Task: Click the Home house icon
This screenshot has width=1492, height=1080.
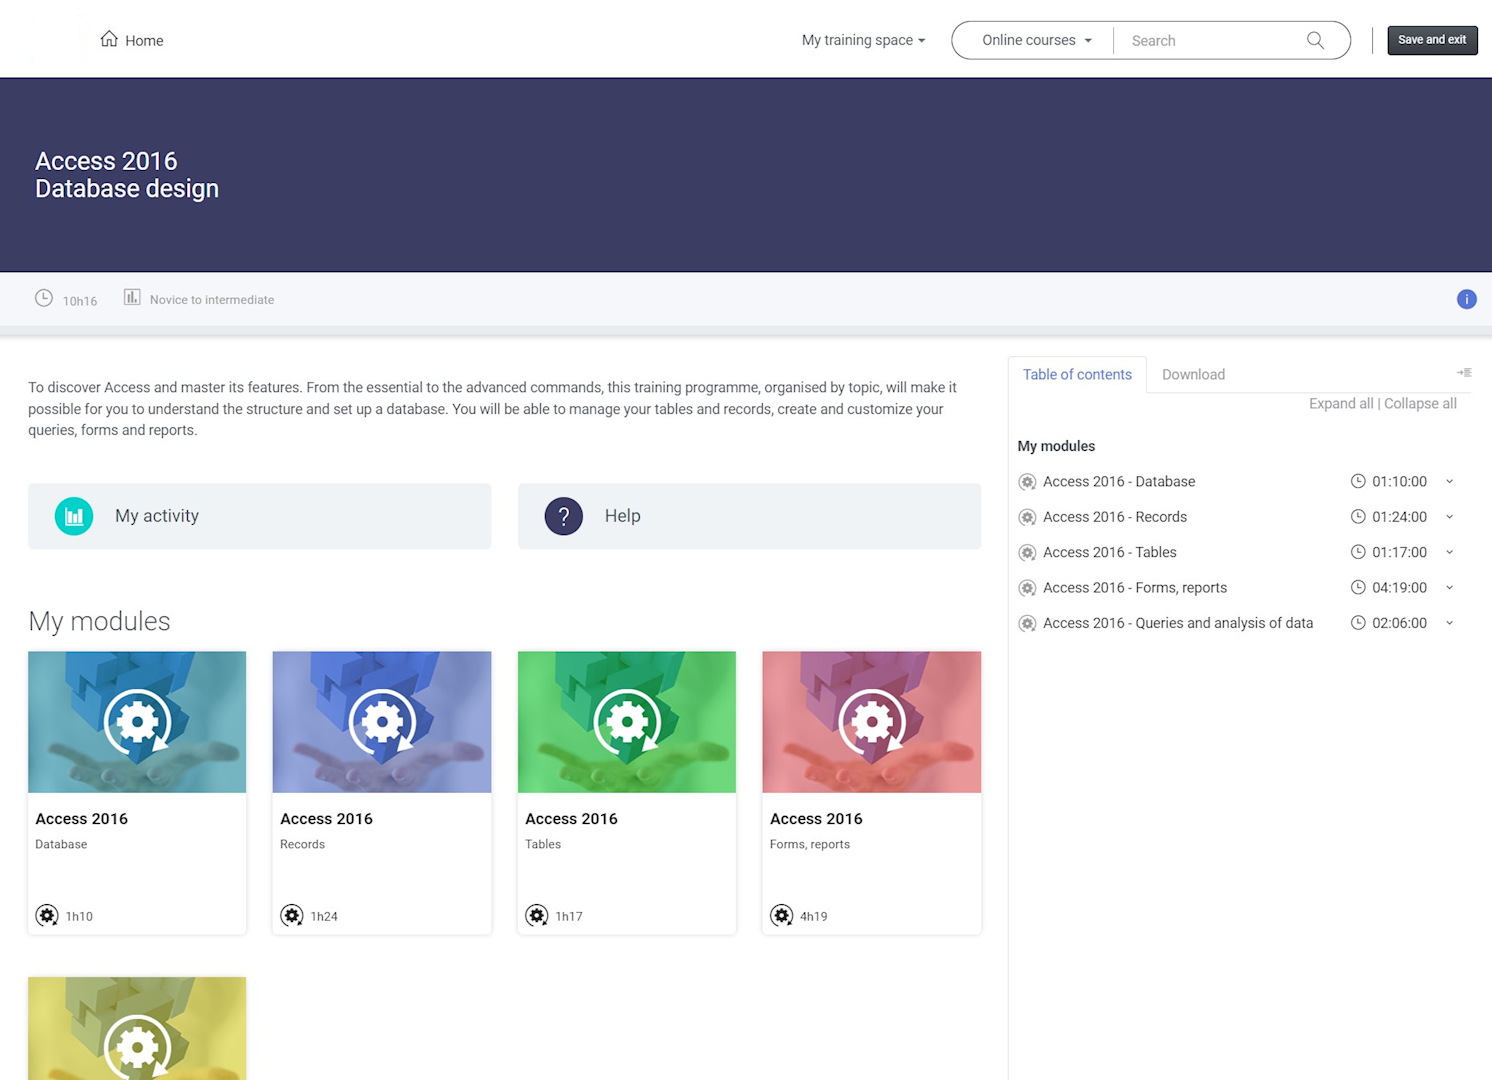Action: coord(109,39)
